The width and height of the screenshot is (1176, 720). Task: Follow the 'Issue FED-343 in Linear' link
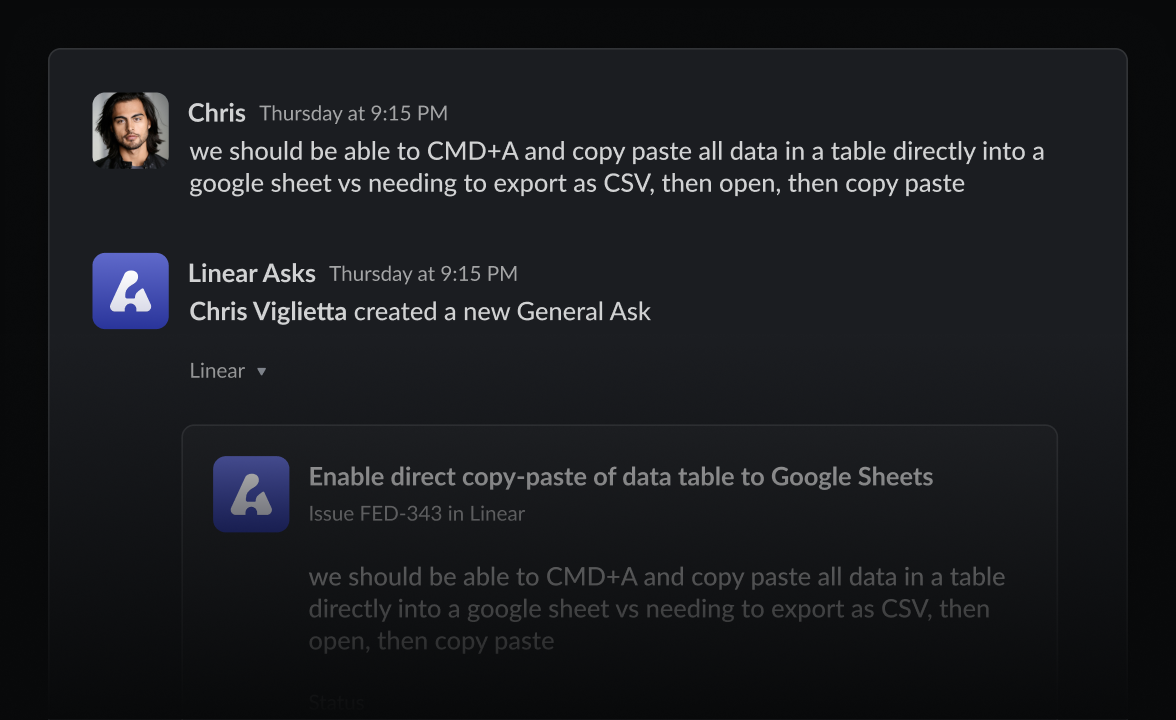tap(417, 513)
